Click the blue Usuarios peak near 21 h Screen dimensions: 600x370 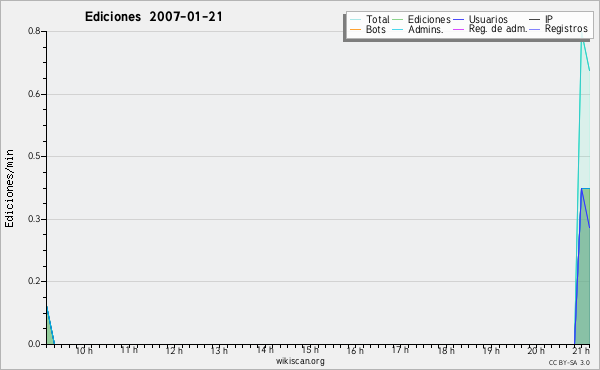click(582, 189)
